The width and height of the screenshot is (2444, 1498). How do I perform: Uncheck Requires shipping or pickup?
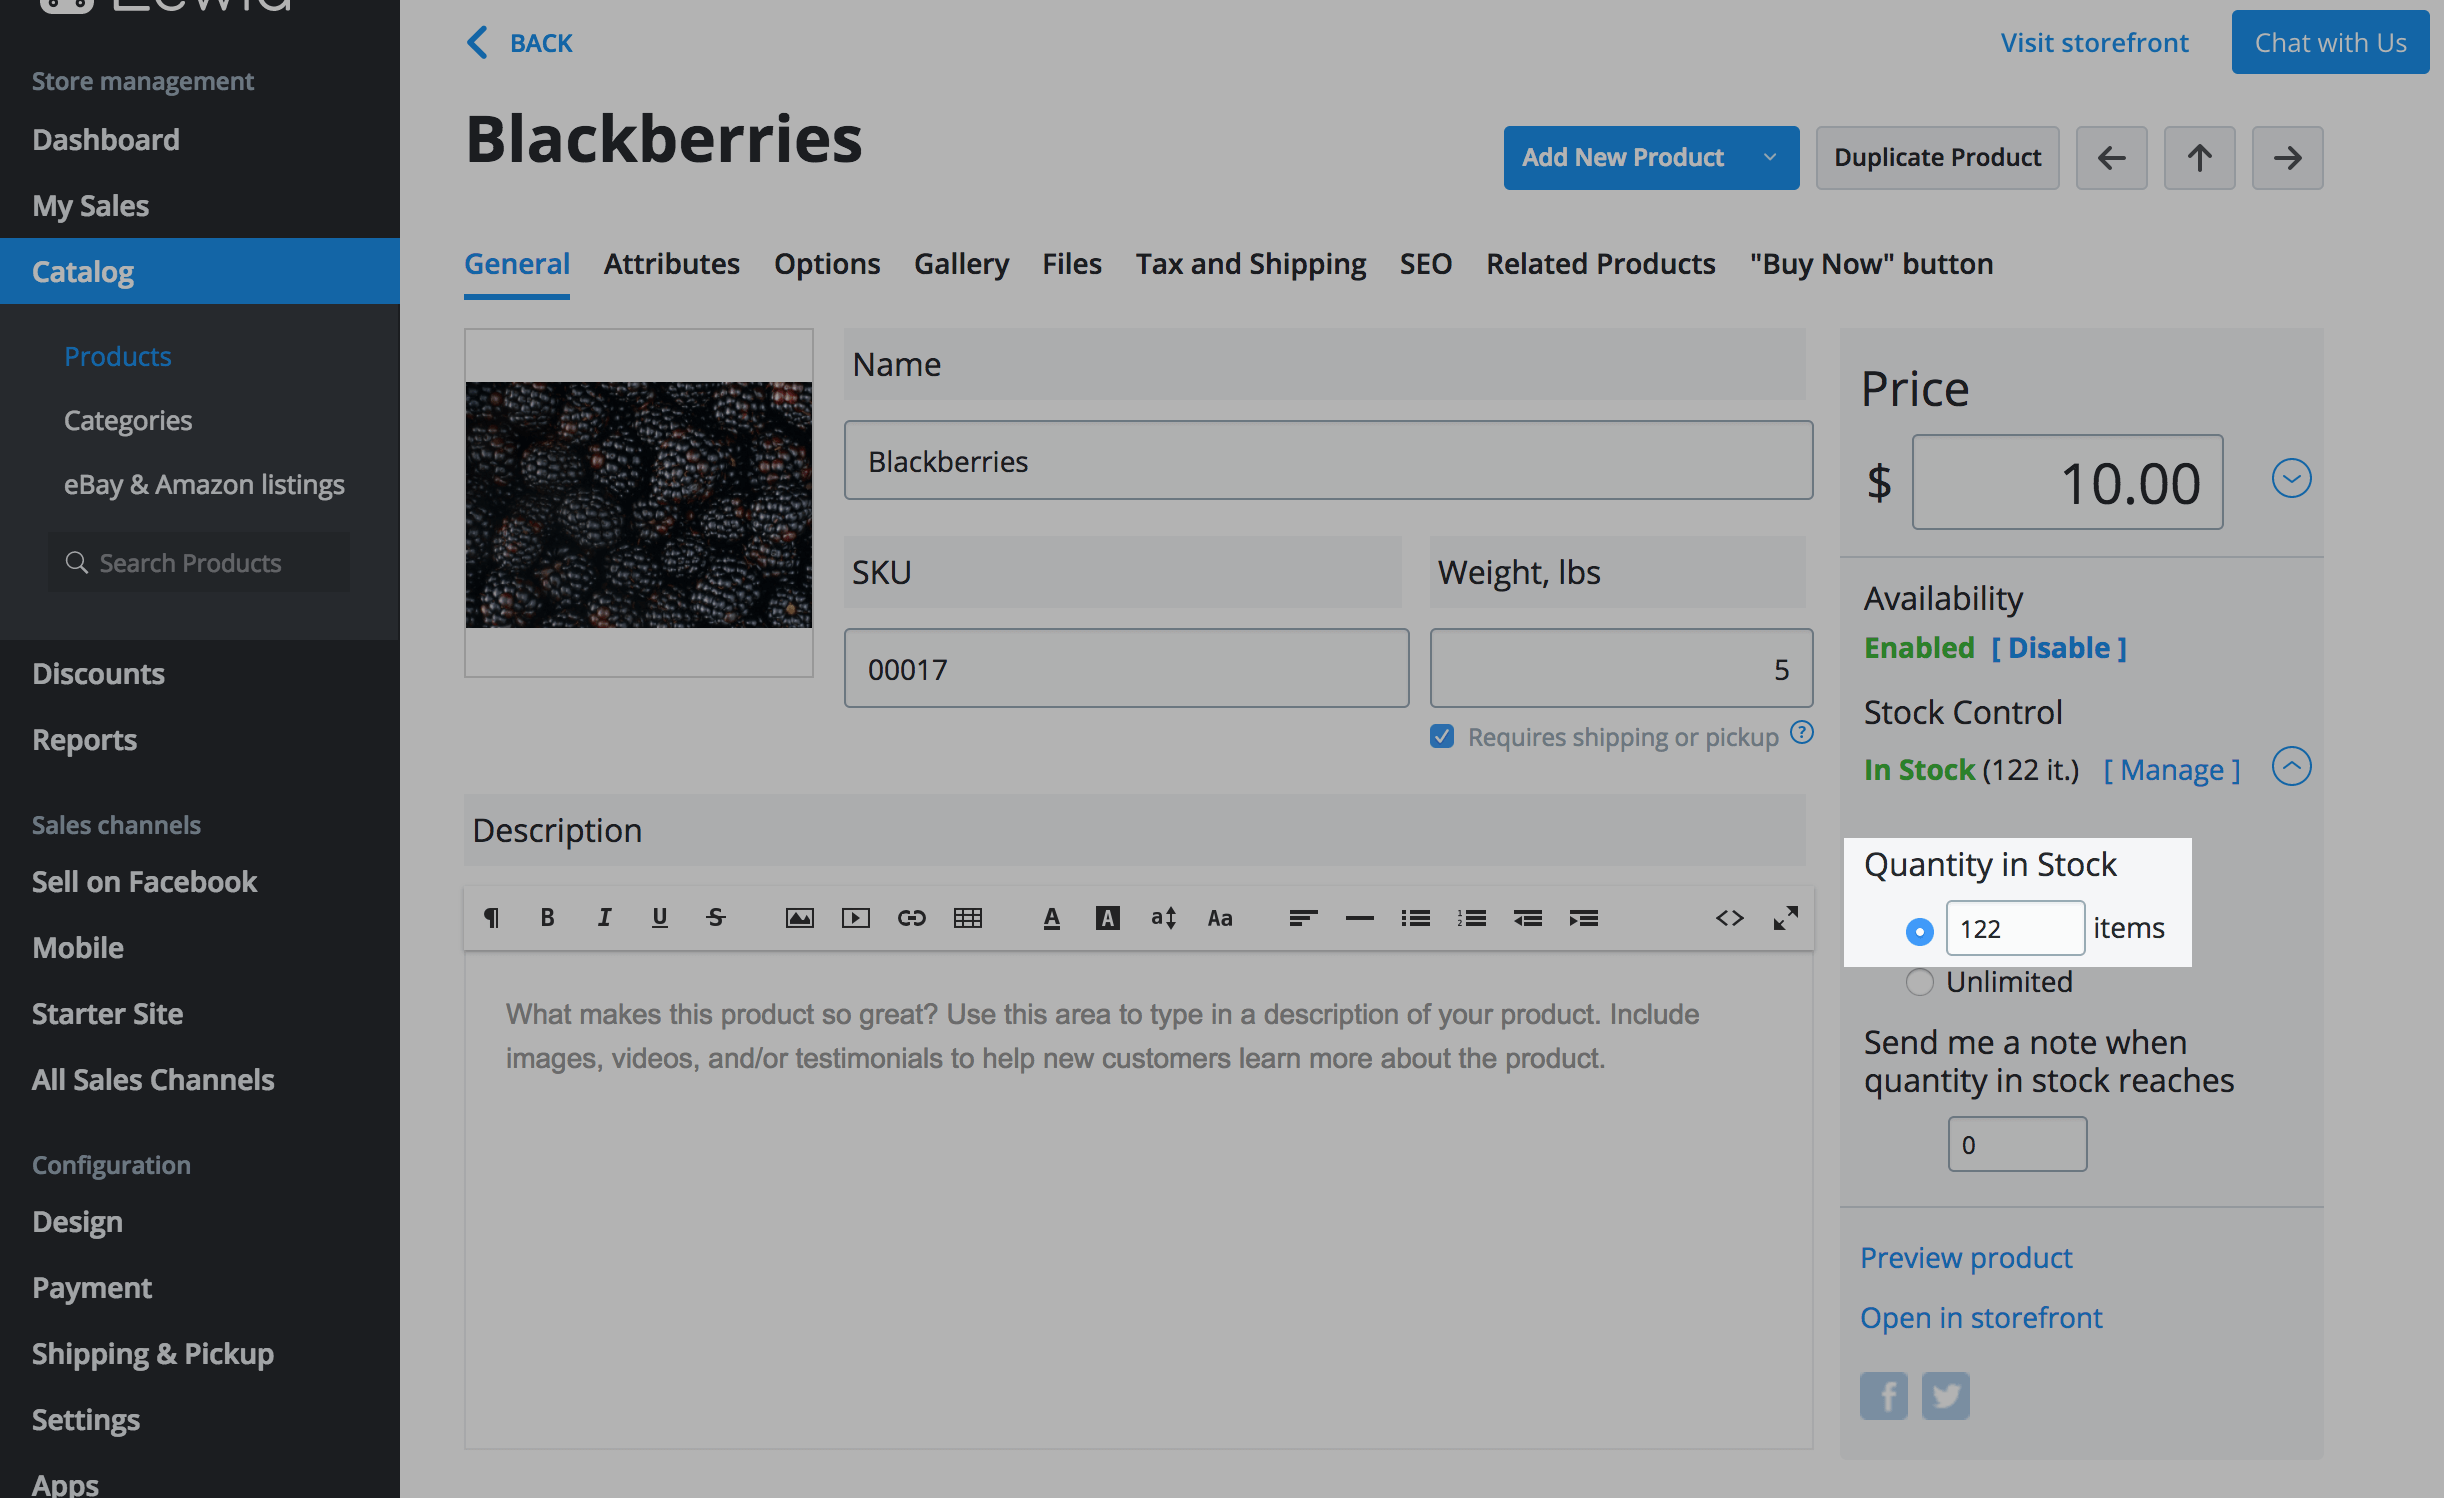click(1441, 737)
